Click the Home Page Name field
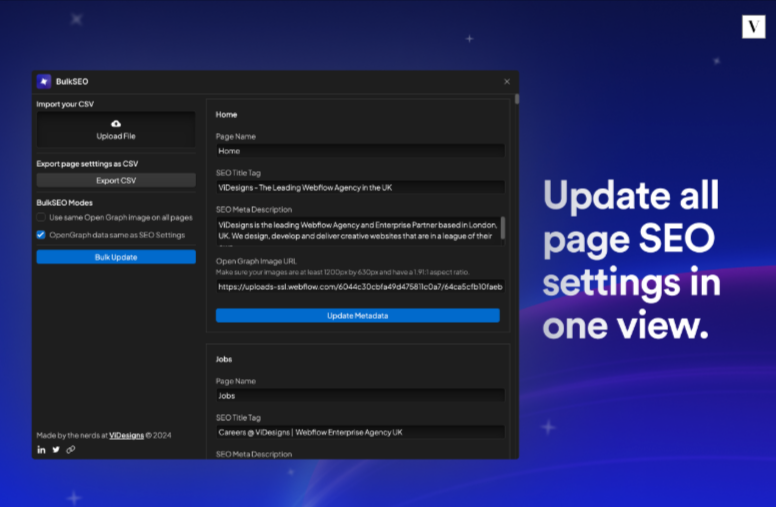The width and height of the screenshot is (776, 507). (359, 151)
